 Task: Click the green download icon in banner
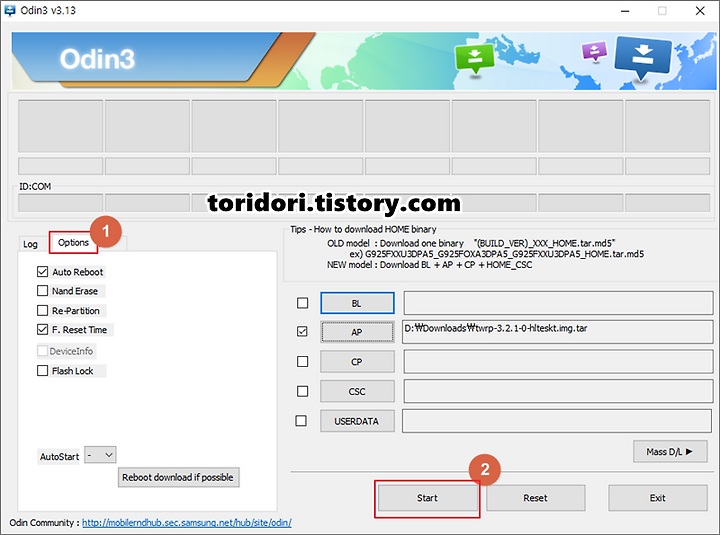(x=474, y=58)
